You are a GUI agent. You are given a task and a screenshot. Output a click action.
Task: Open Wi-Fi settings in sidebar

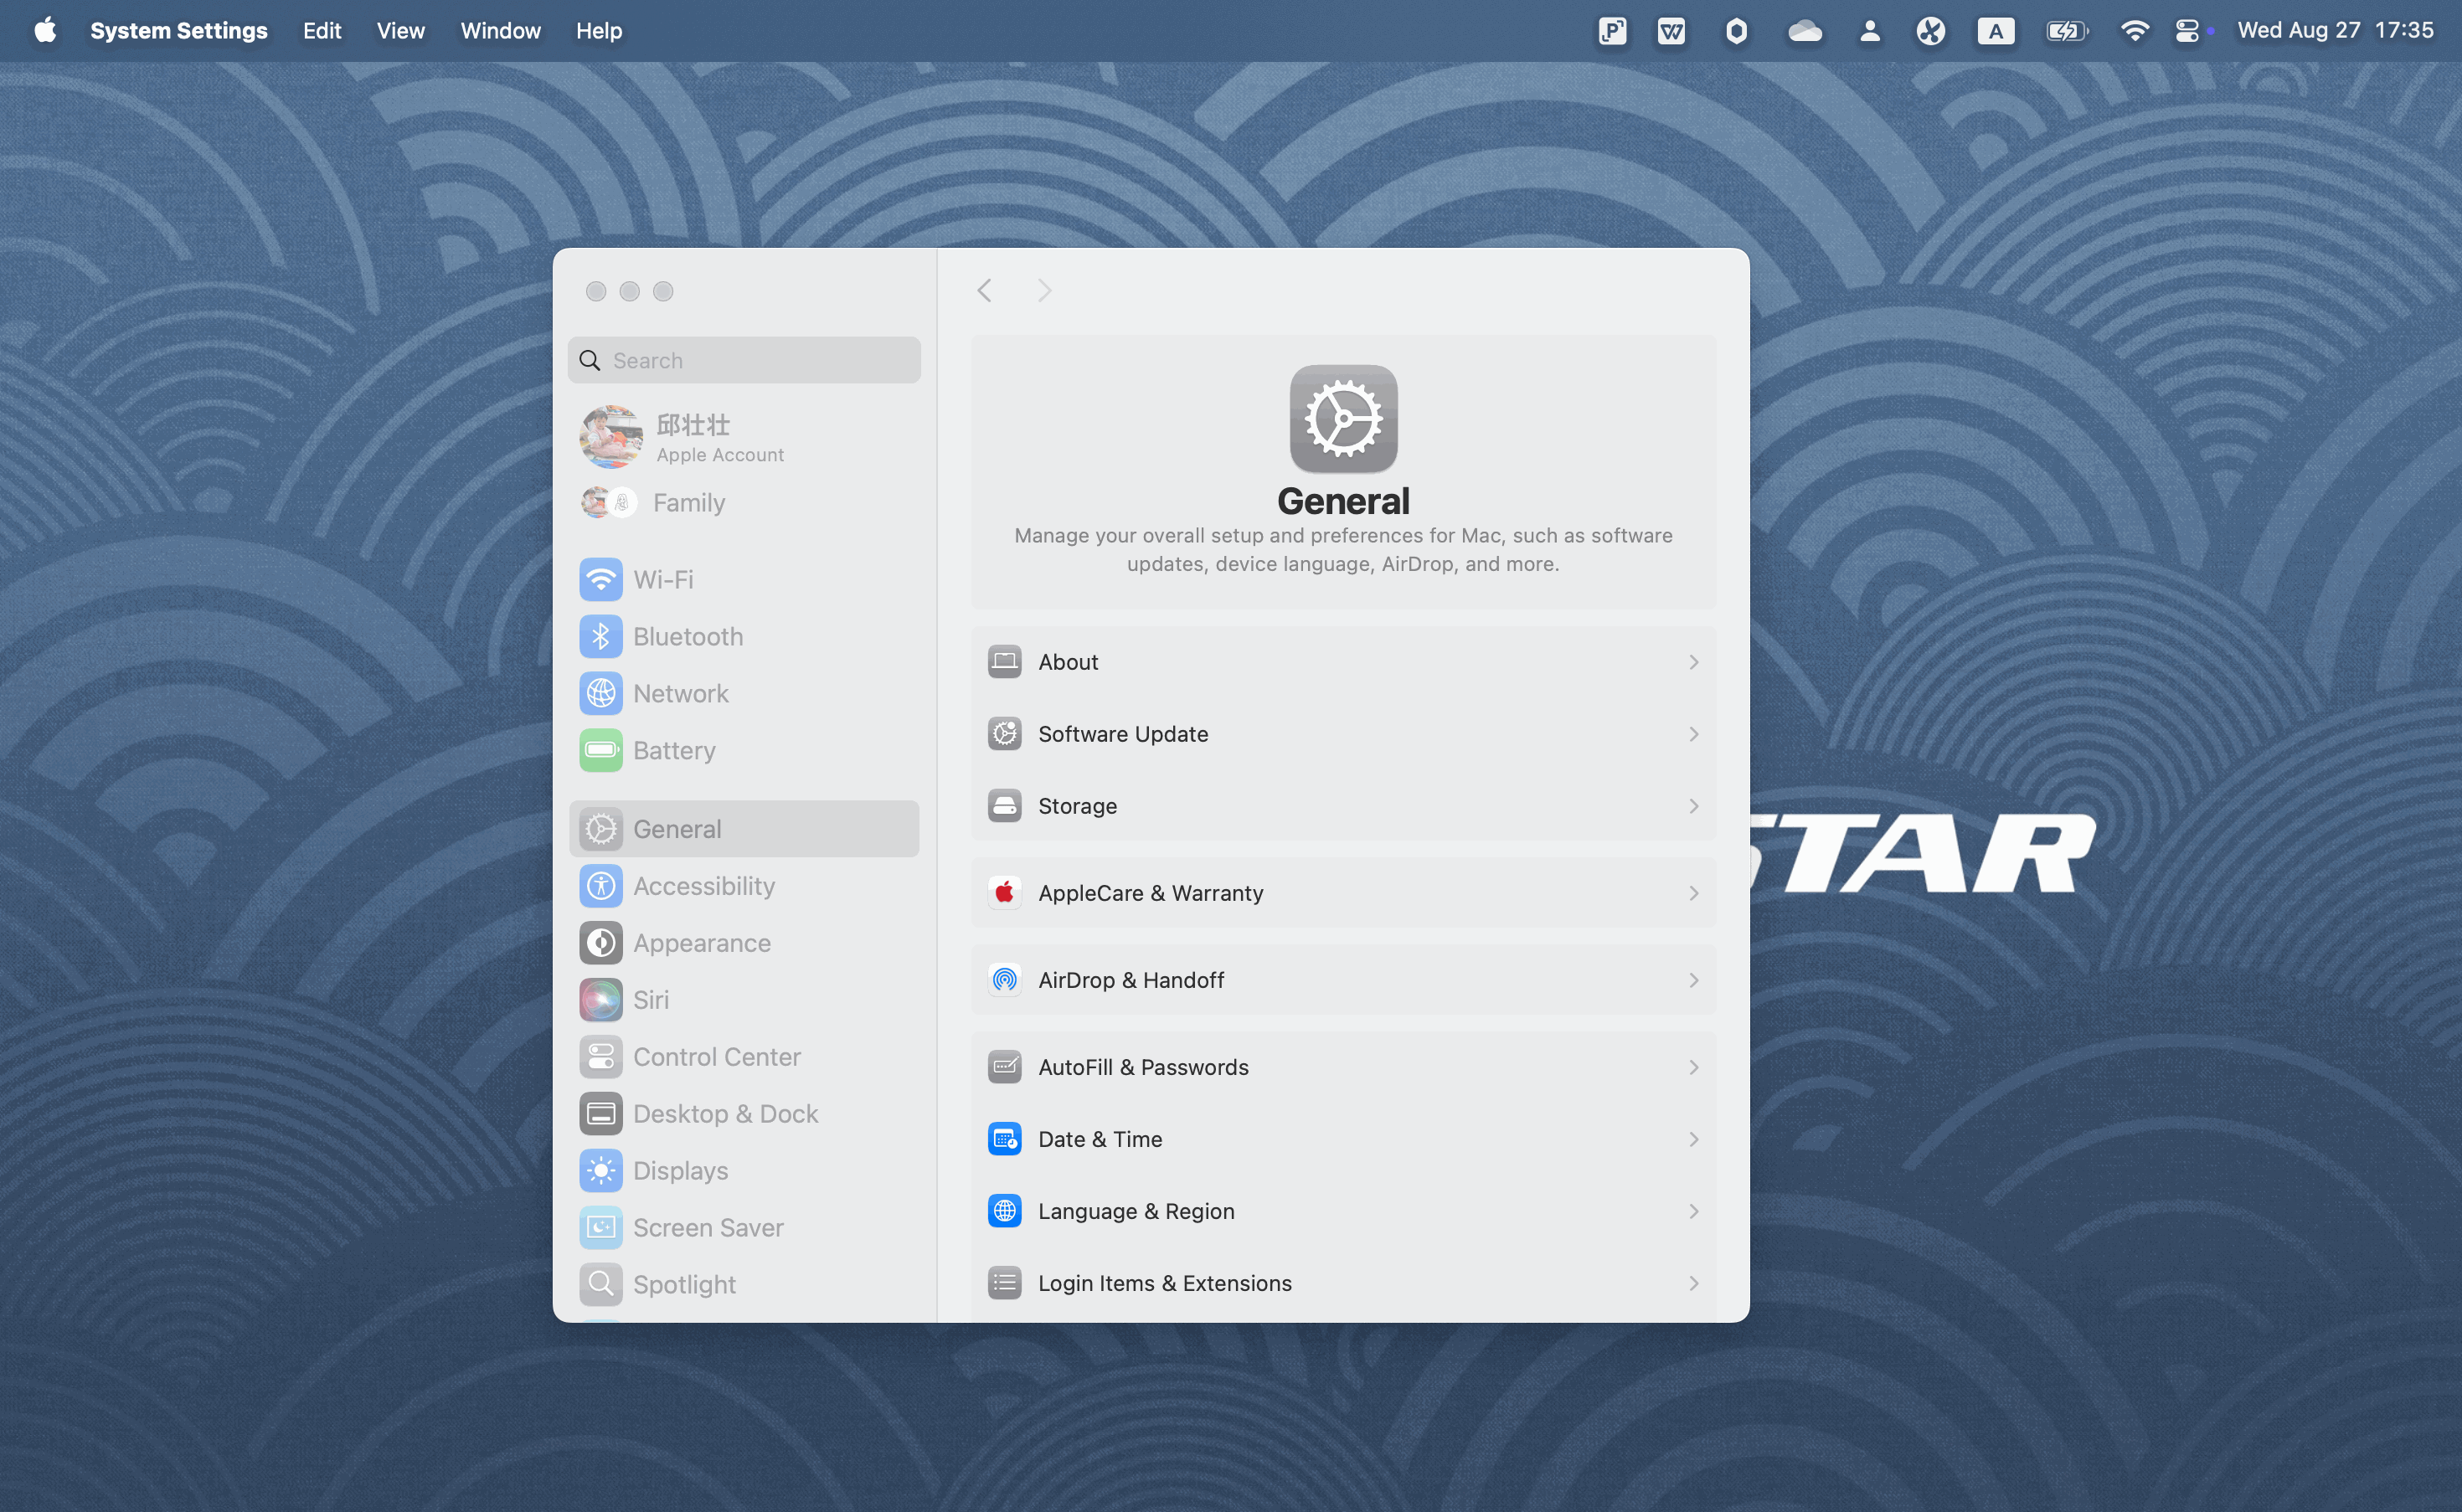click(744, 579)
